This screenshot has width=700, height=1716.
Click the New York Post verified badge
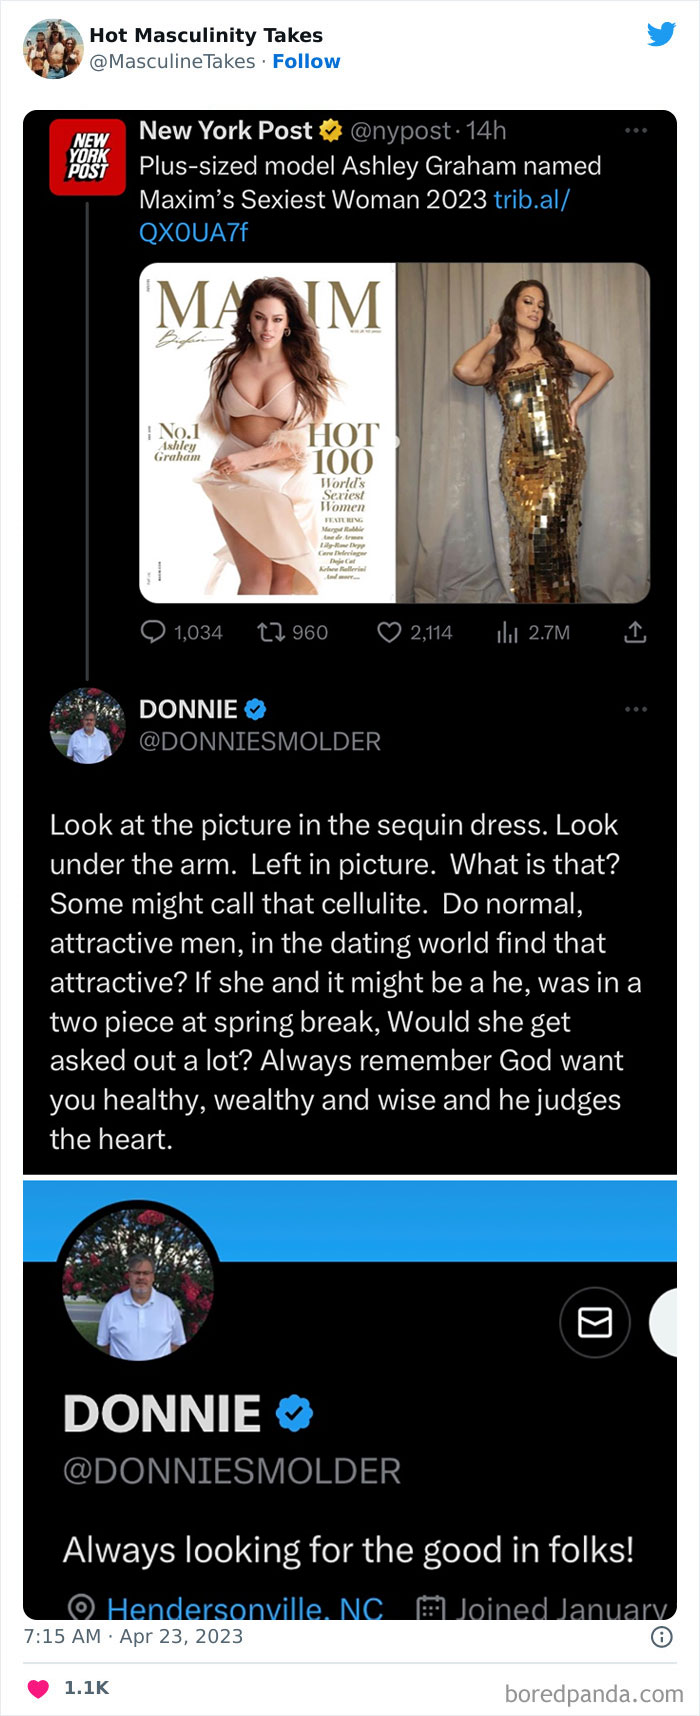(x=328, y=130)
